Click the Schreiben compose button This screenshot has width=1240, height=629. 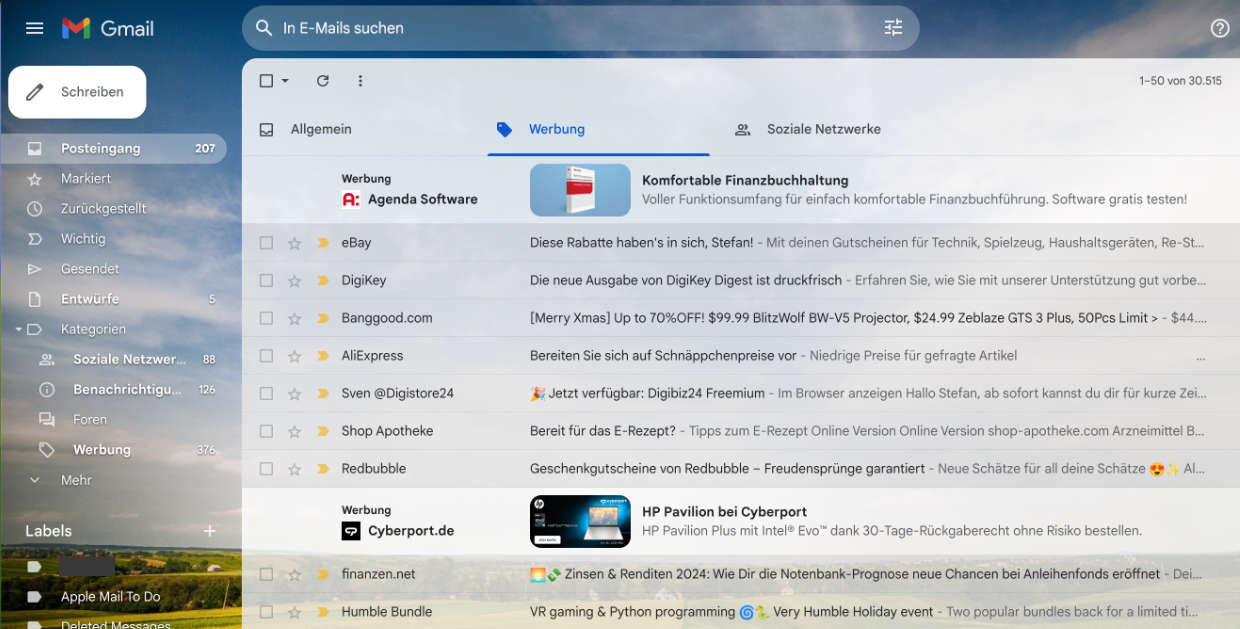77,92
